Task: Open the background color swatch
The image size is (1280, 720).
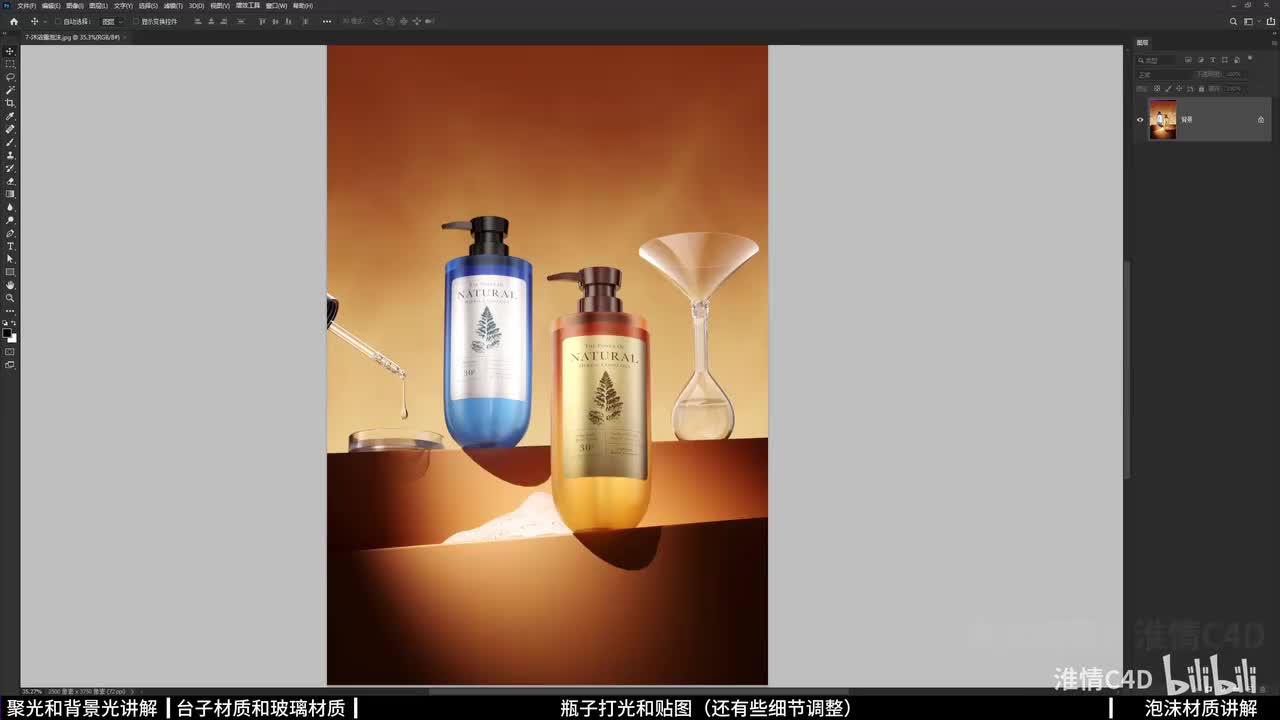Action: click(x=13, y=338)
